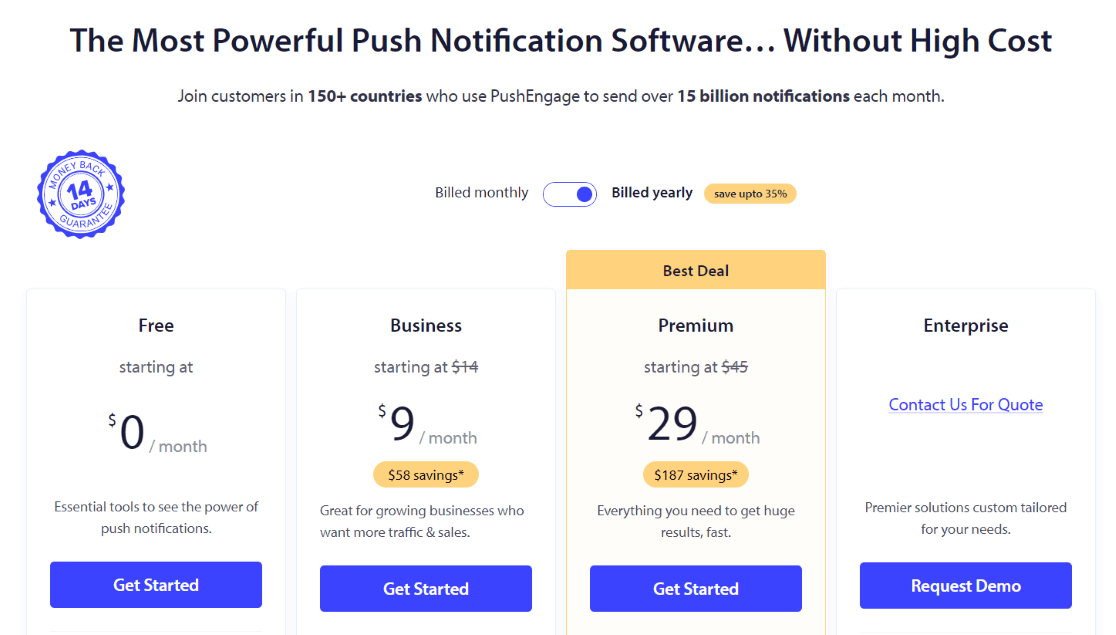Click the $58 savings badge under Business
Image resolution: width=1116 pixels, height=635 pixels.
coord(426,474)
